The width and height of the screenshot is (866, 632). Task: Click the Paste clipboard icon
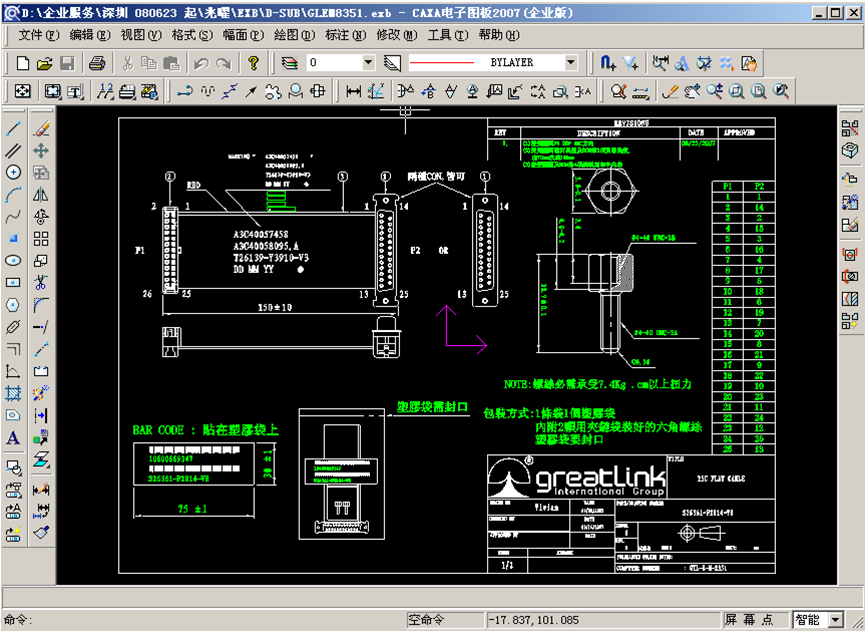[171, 64]
